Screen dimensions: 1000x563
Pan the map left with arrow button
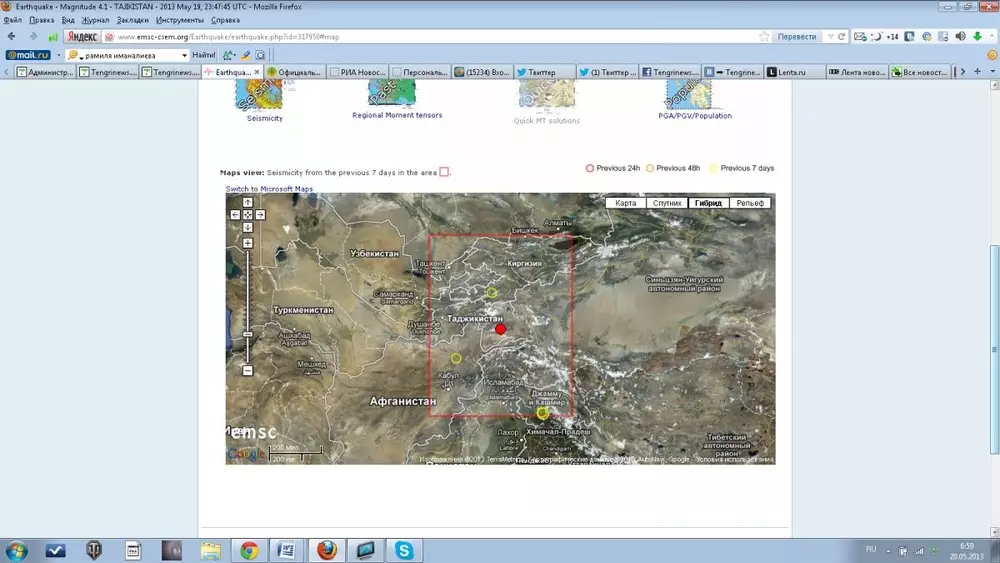[x=236, y=214]
